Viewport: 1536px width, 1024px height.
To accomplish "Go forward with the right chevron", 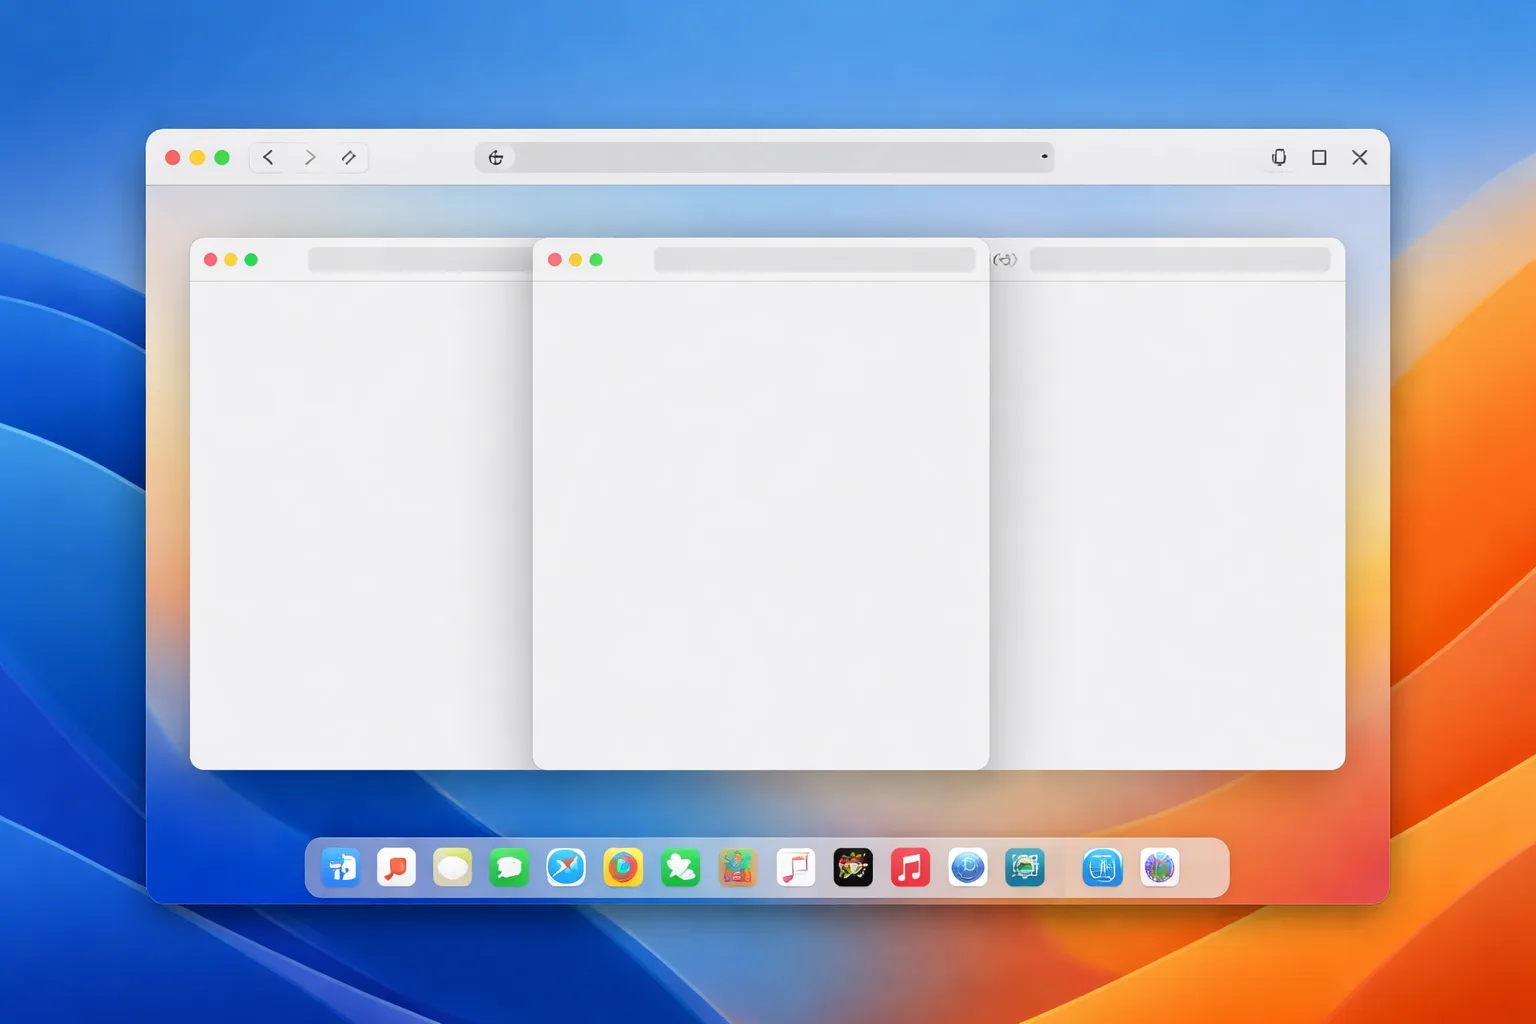I will coord(310,157).
